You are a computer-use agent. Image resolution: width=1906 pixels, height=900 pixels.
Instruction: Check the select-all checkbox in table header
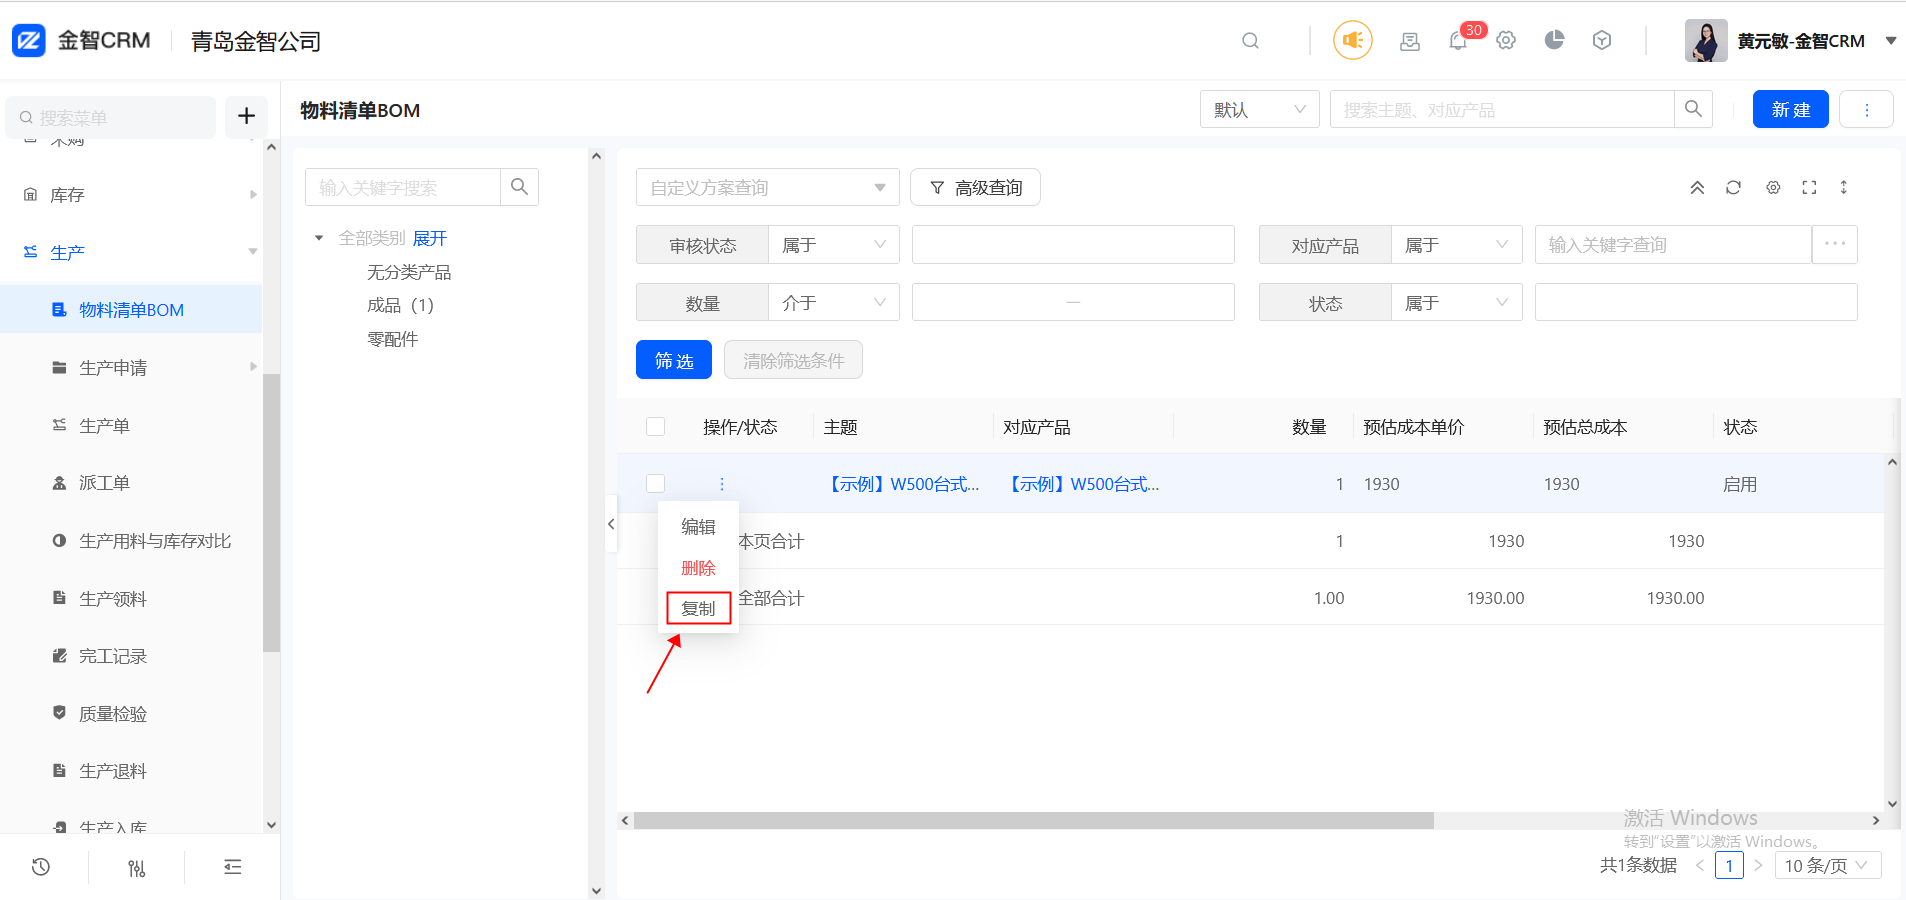point(656,427)
